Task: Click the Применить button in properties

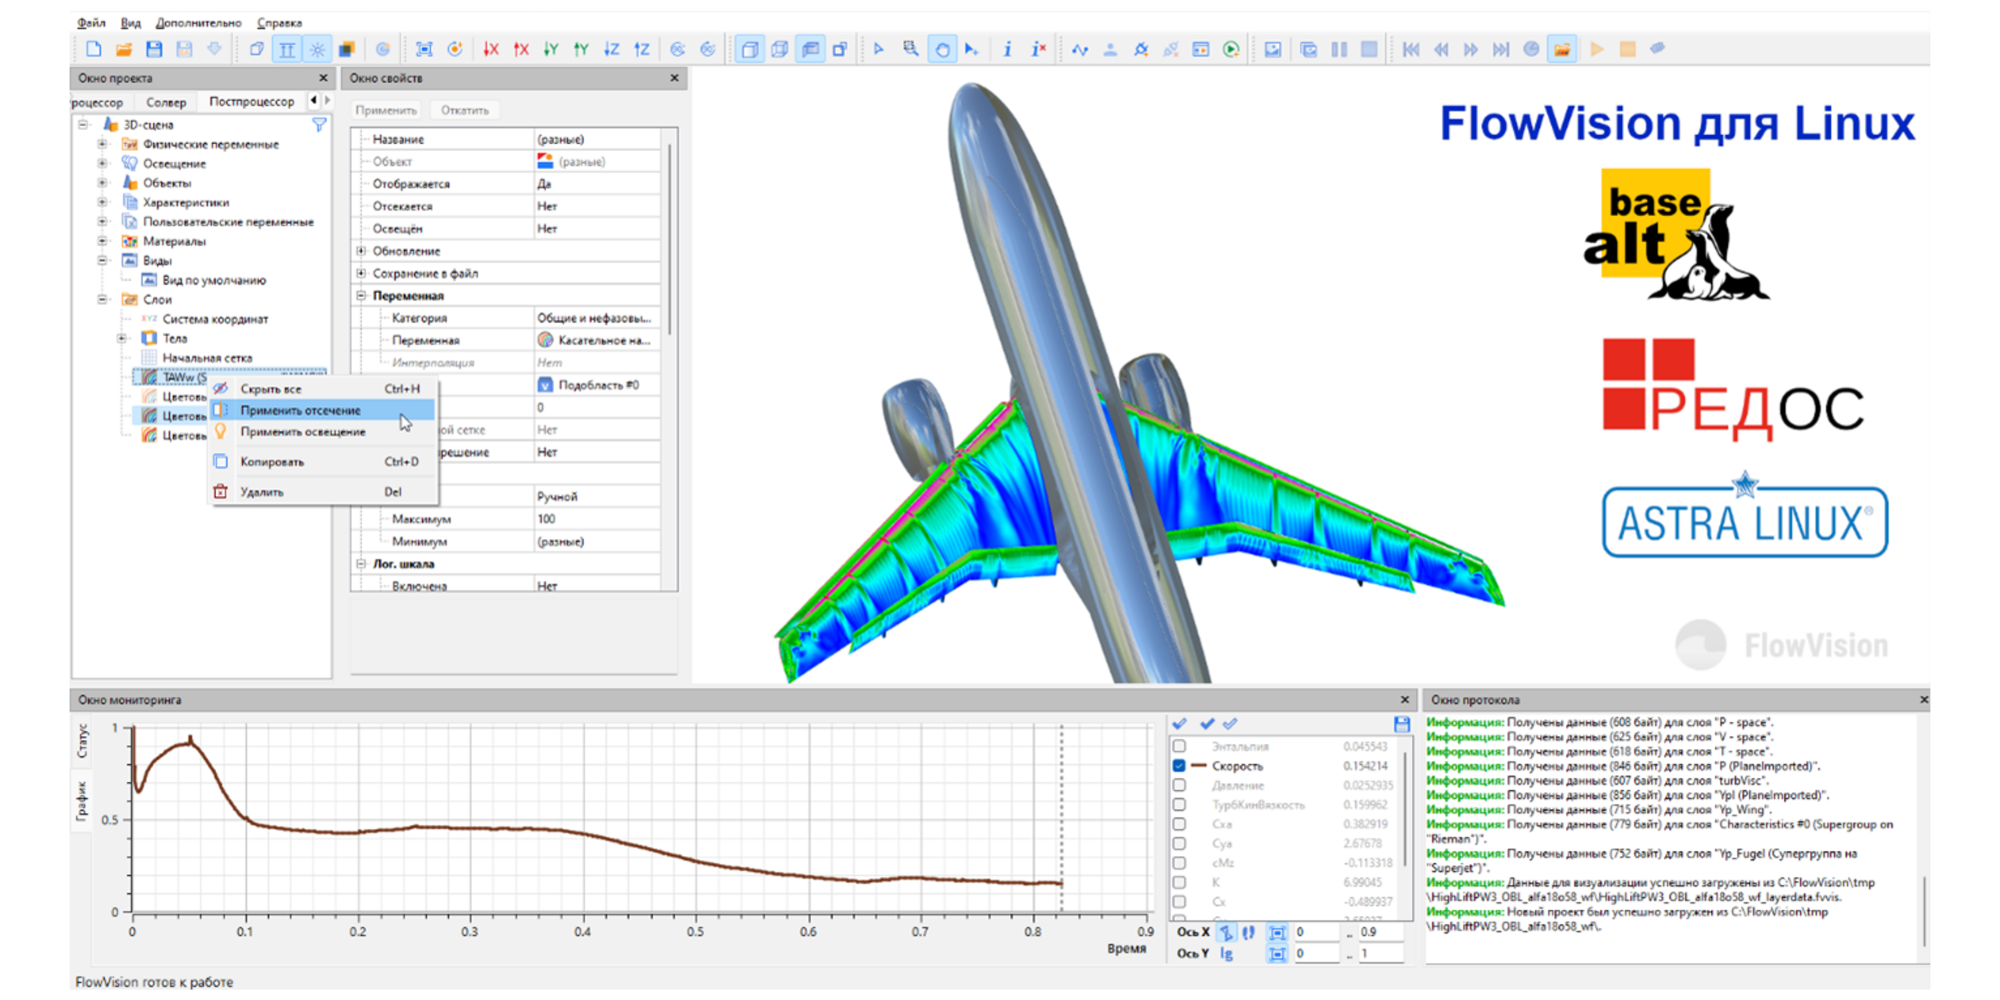Action: pos(386,110)
